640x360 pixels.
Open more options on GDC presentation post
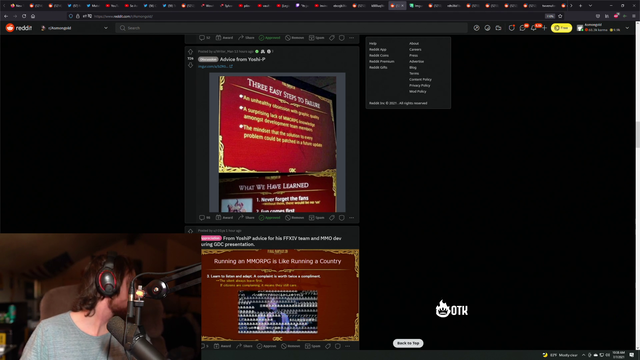(x=347, y=346)
